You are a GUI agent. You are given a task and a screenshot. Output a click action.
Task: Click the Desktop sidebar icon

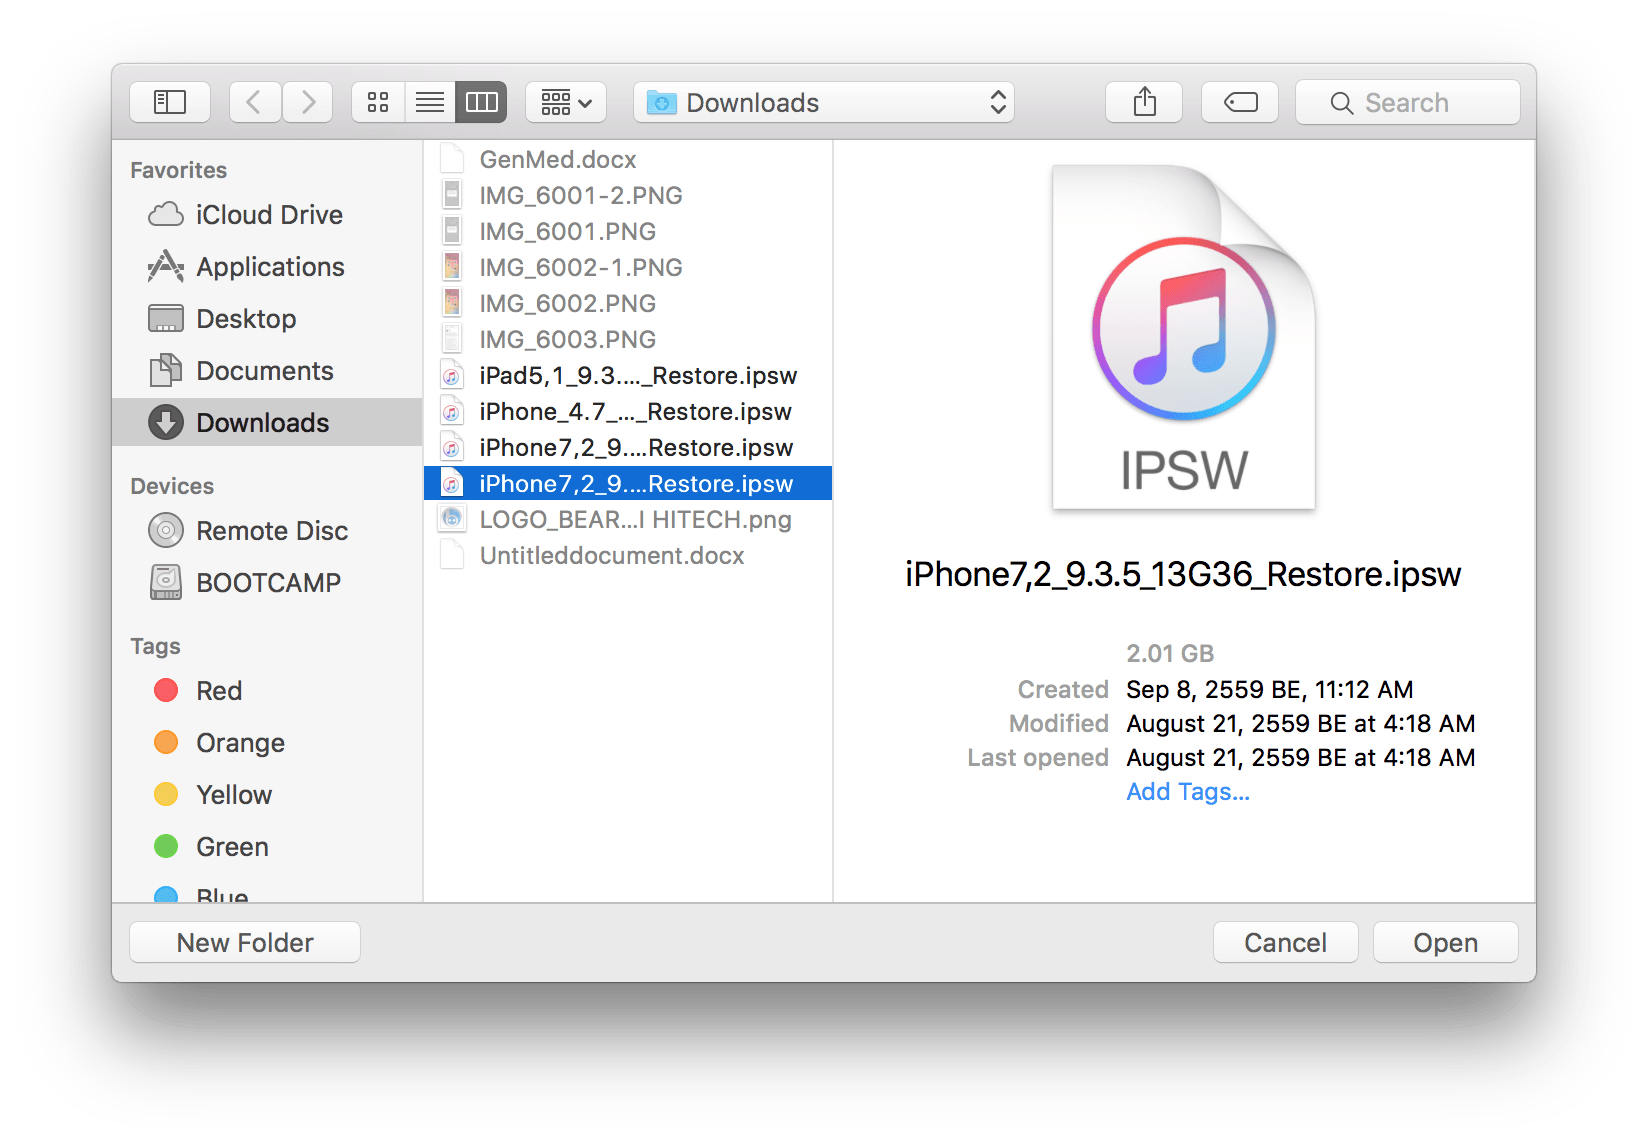[166, 319]
